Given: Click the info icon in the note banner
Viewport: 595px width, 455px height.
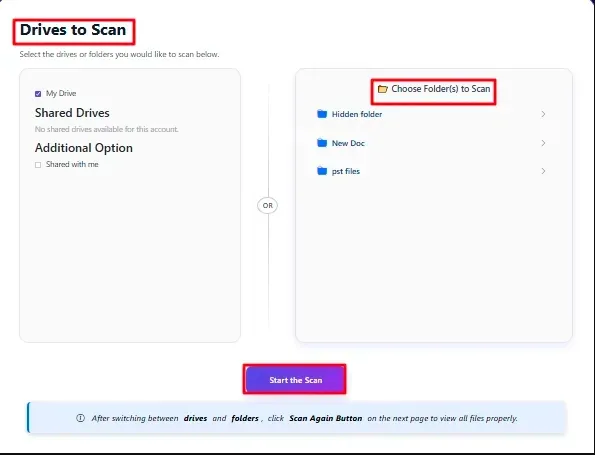Looking at the screenshot, I should [80, 418].
